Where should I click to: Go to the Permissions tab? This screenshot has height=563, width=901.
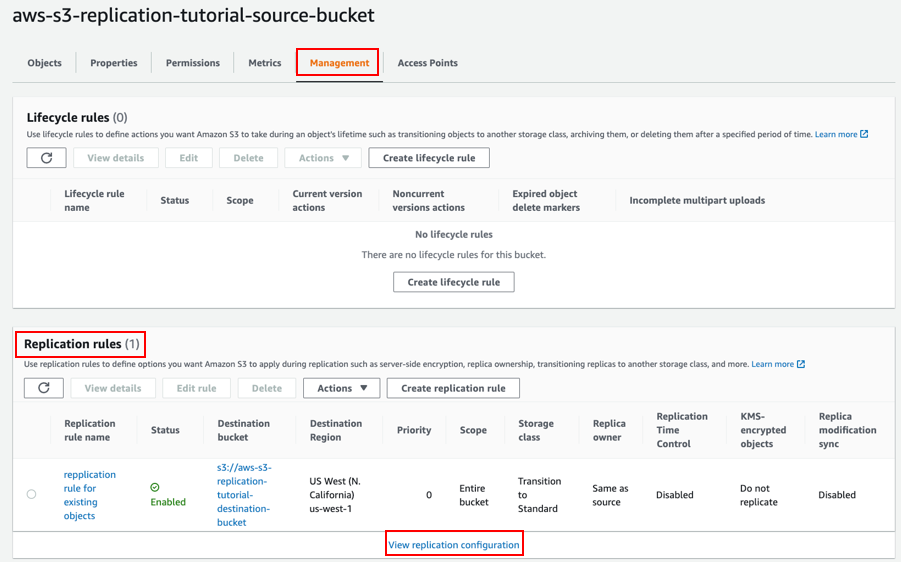[x=192, y=63]
